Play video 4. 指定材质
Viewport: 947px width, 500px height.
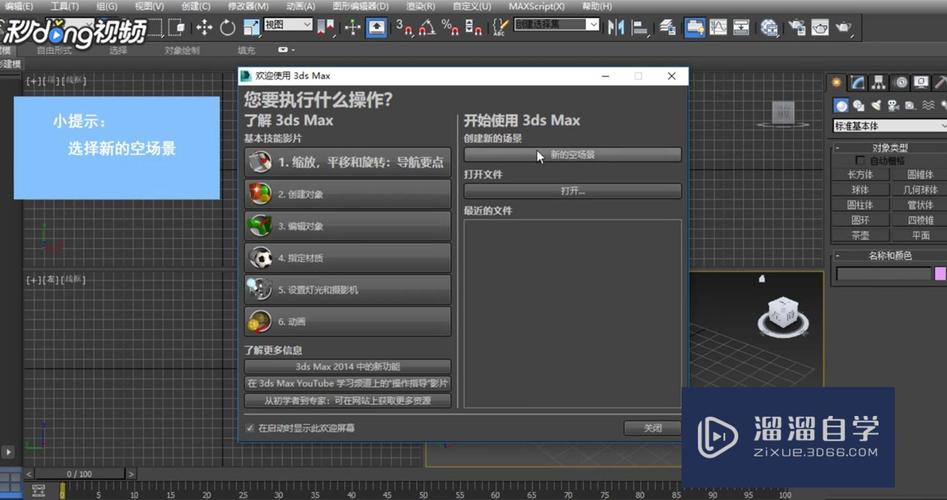pyautogui.click(x=347, y=258)
